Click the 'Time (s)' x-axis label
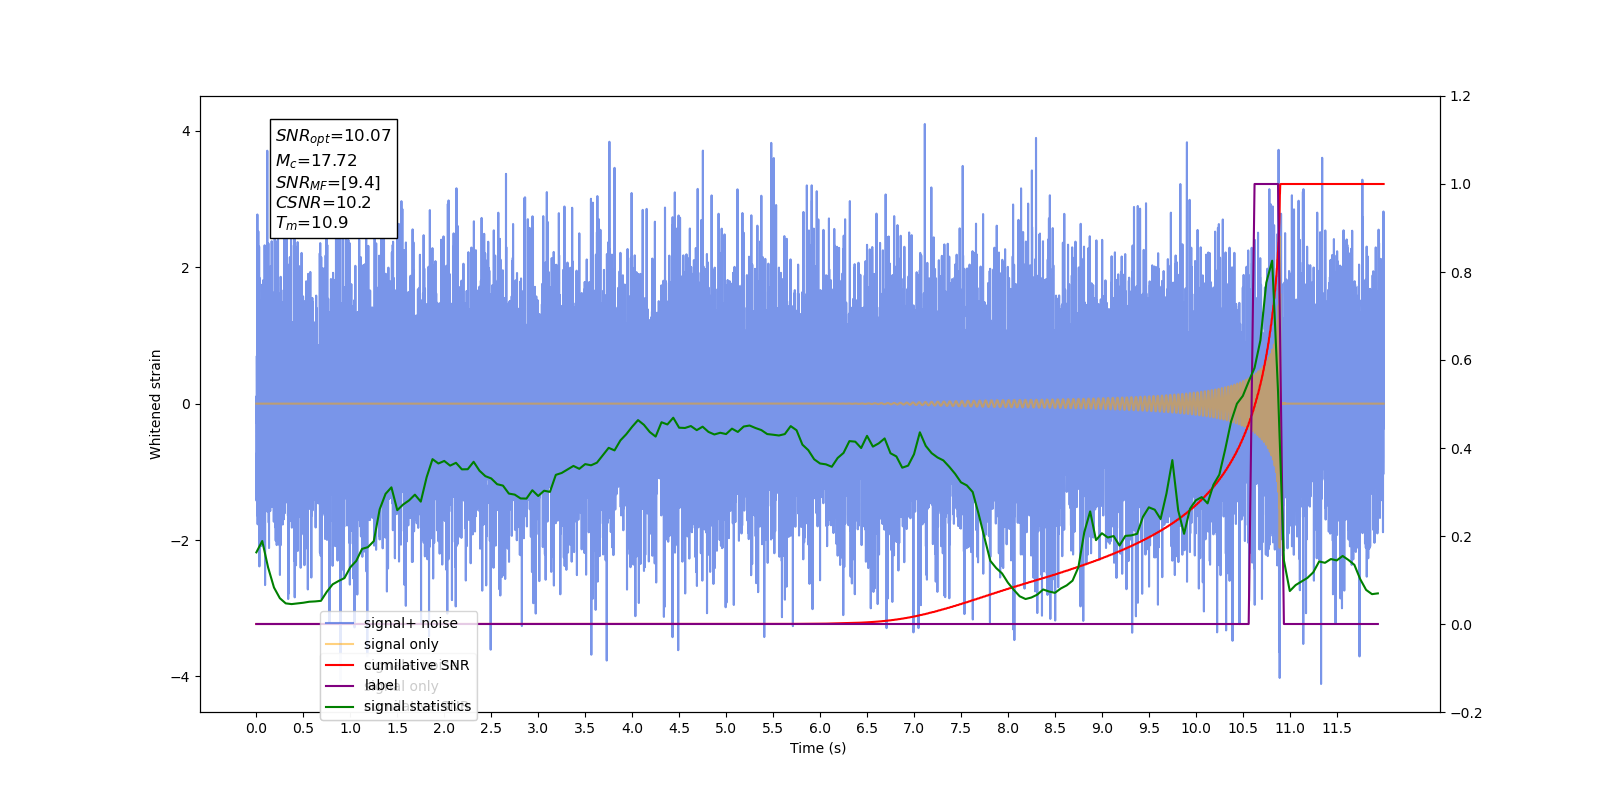Screen dimensions: 1600x800 (x=818, y=748)
